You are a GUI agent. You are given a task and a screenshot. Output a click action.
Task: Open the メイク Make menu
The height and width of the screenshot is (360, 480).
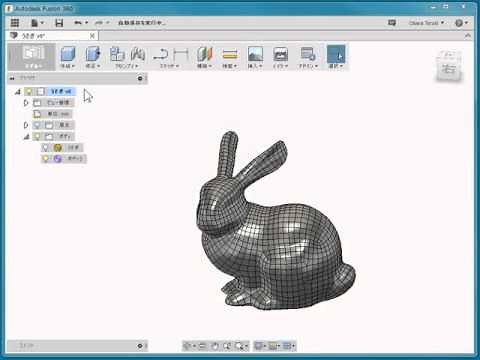[280, 66]
